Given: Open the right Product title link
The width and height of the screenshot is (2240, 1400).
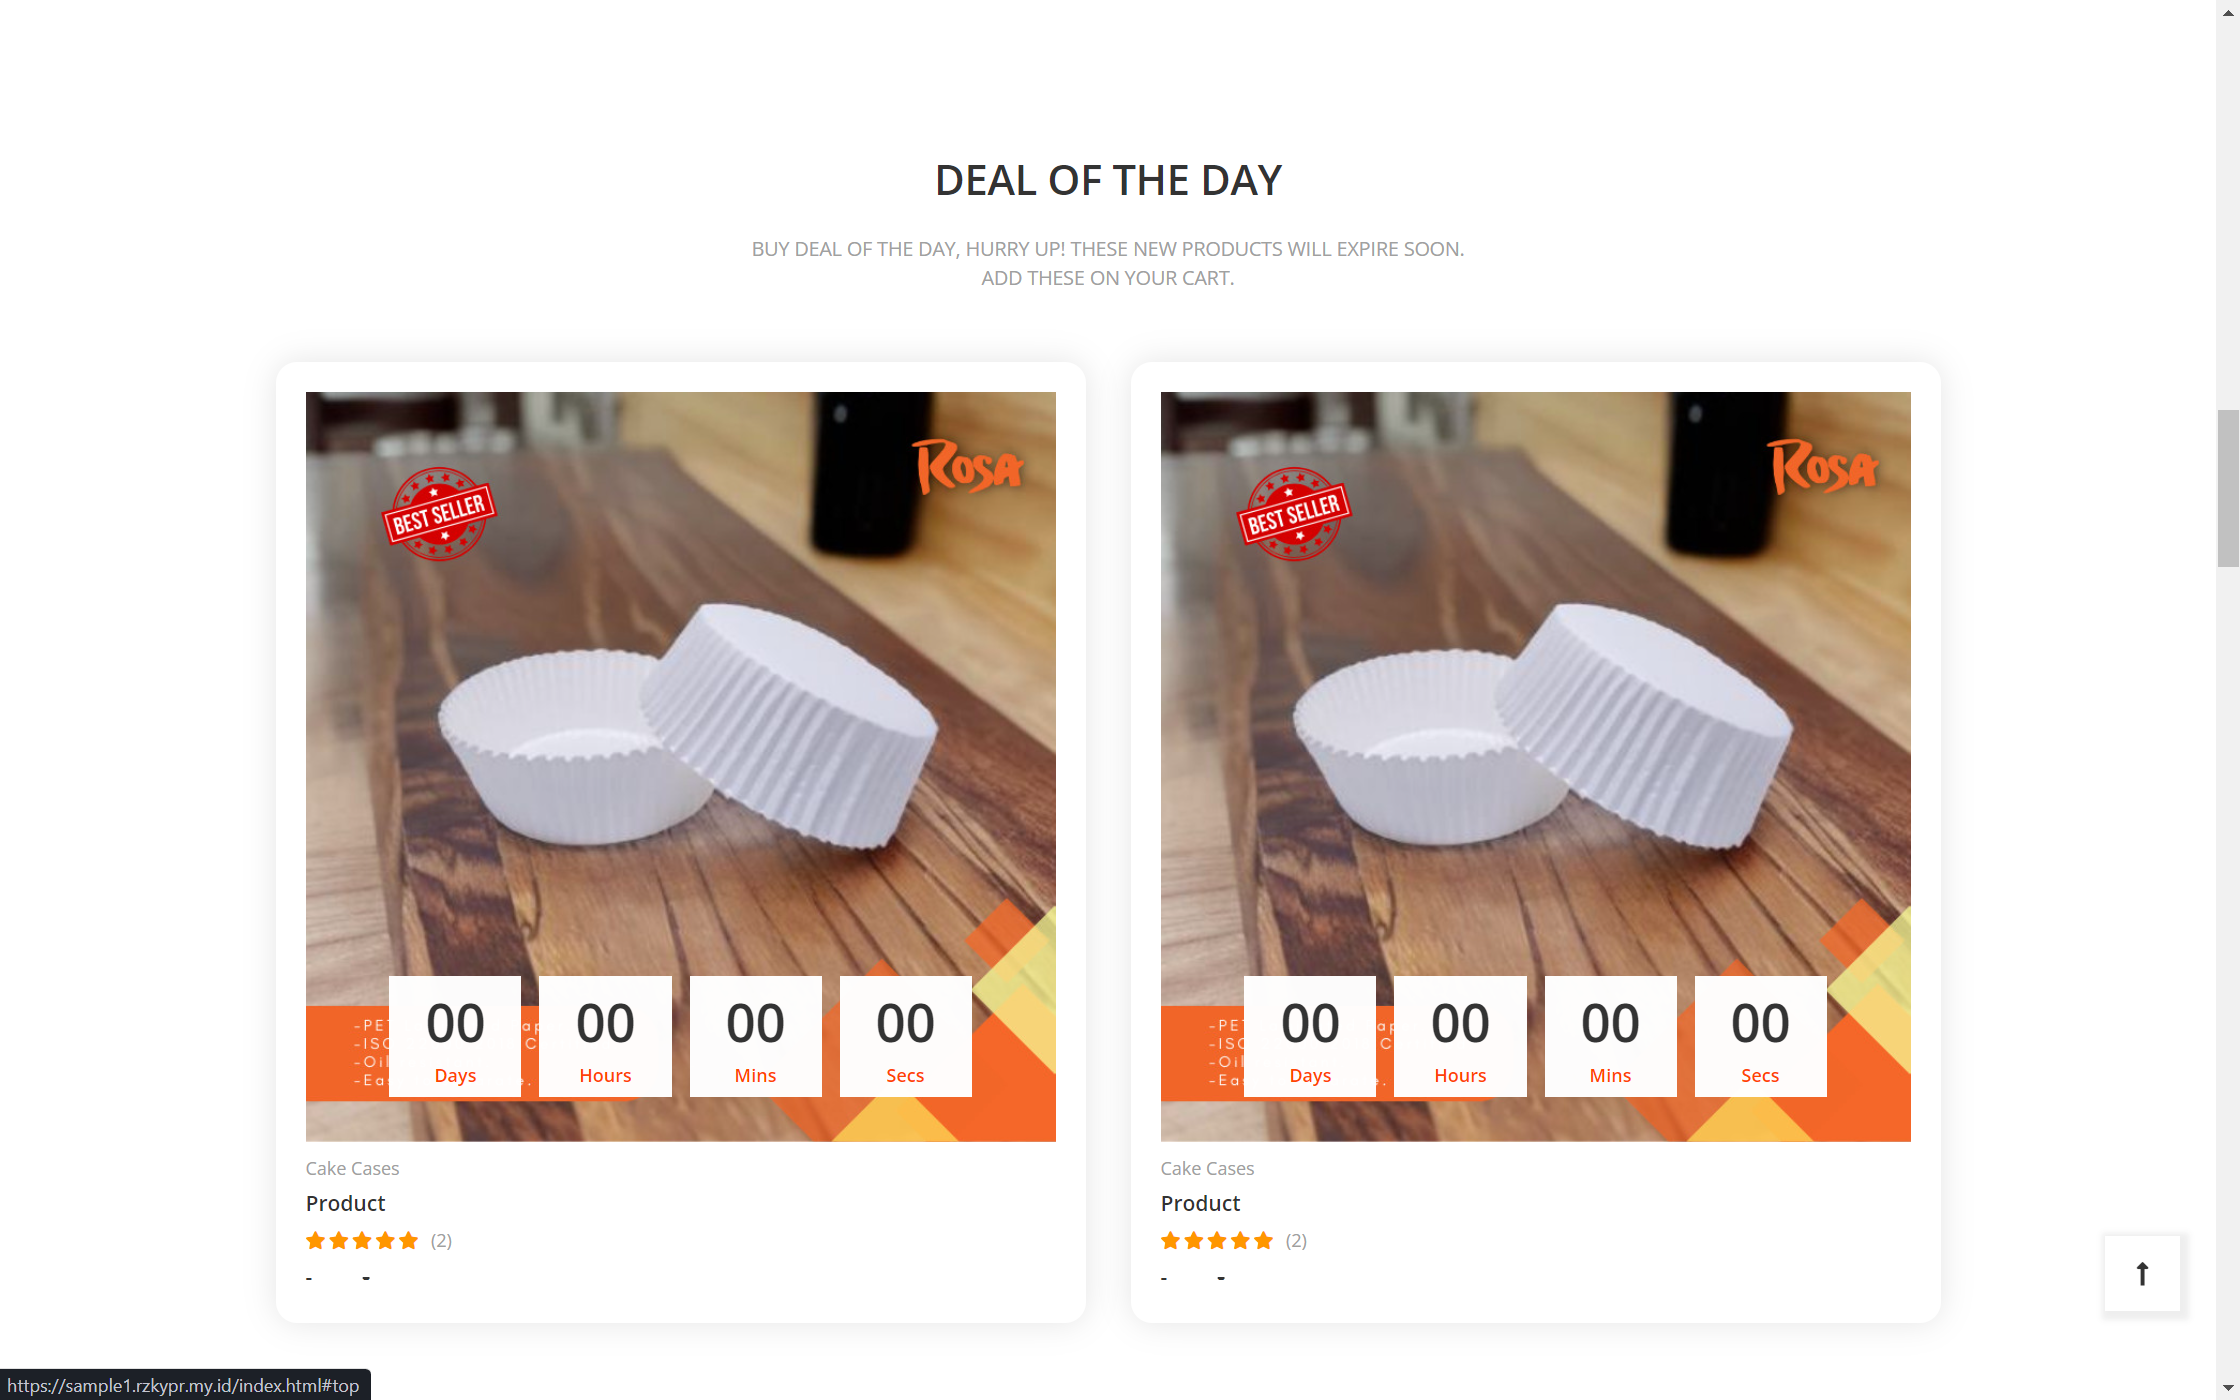Looking at the screenshot, I should tap(1200, 1203).
